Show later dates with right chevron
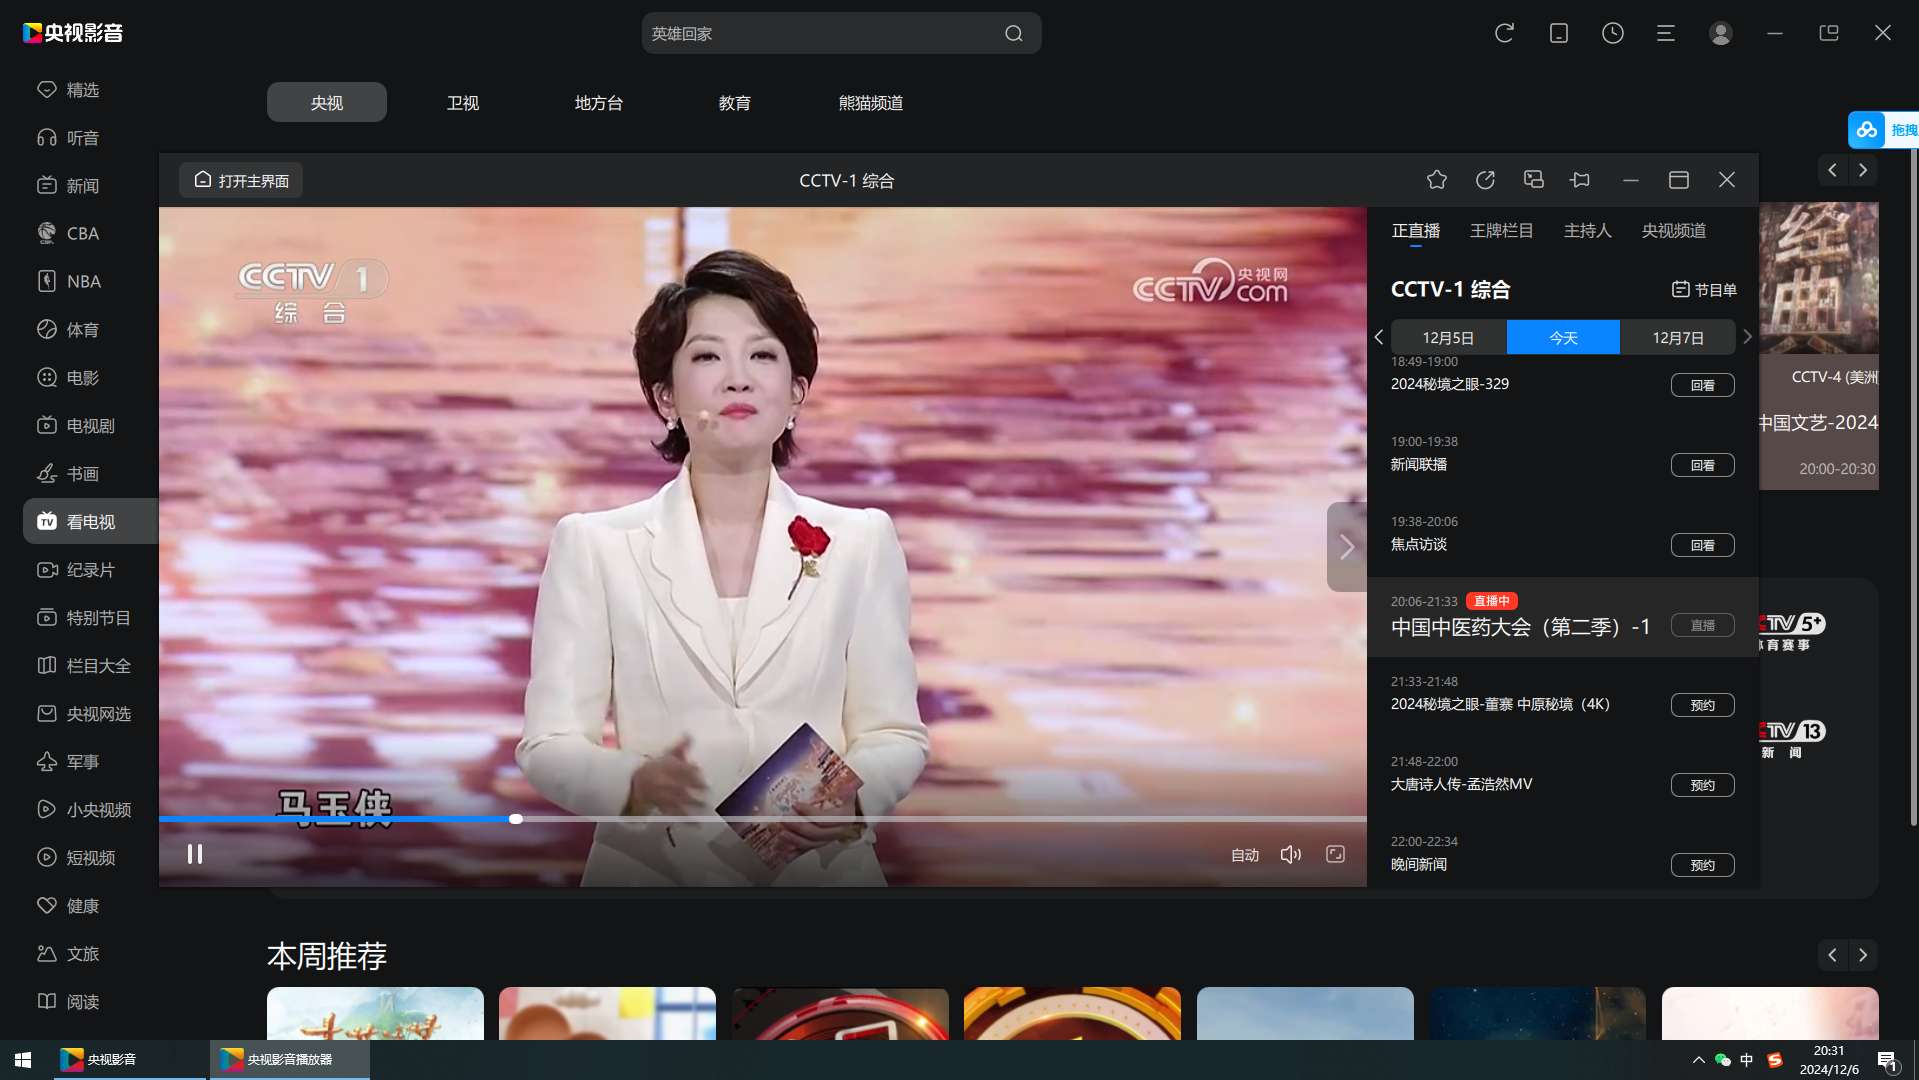This screenshot has width=1919, height=1080. click(1747, 337)
